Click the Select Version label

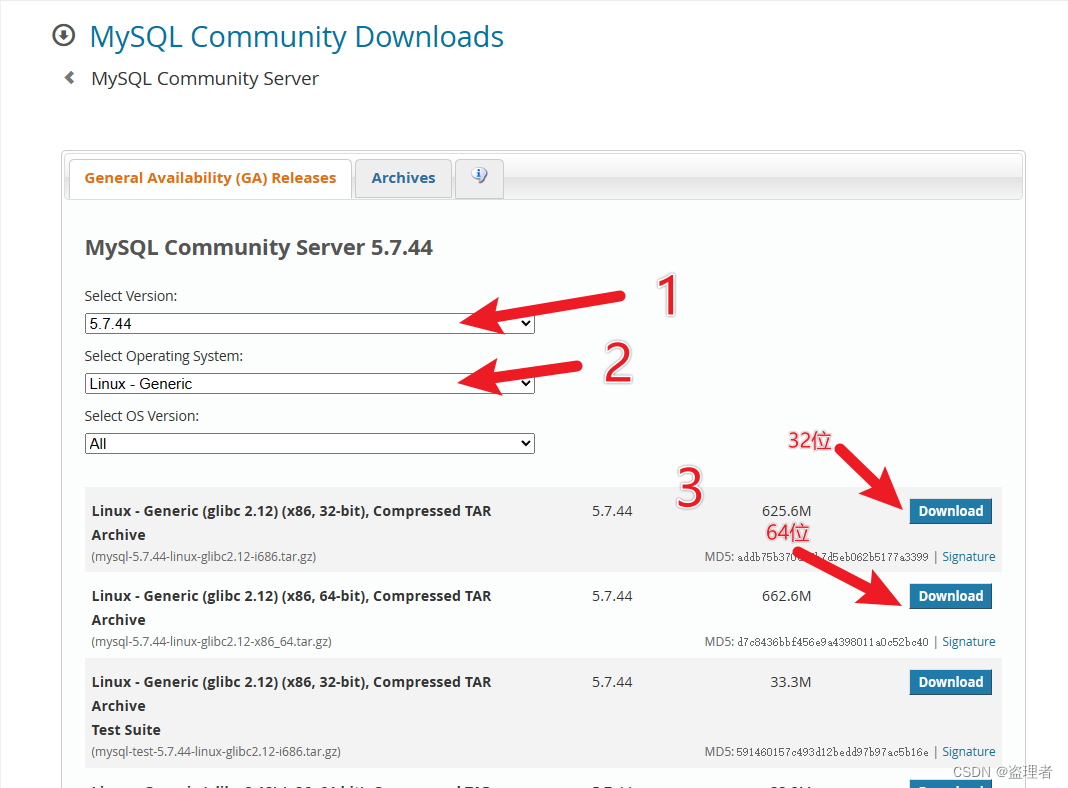[x=131, y=296]
